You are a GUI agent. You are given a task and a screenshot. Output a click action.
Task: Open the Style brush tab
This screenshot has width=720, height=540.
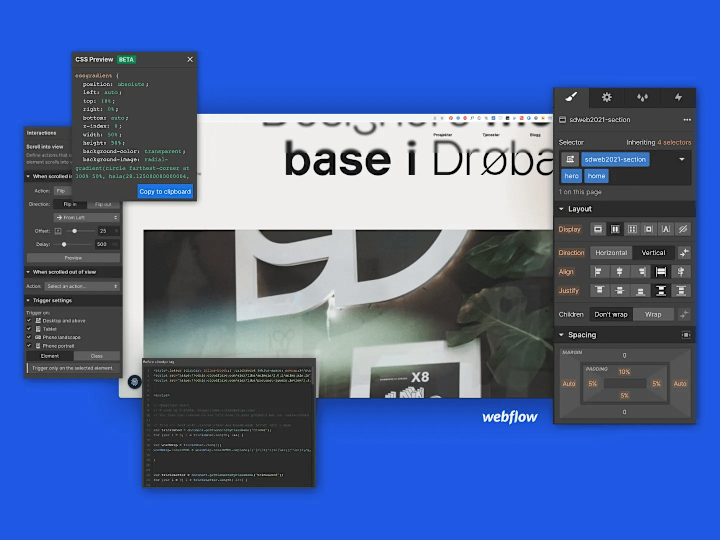point(571,97)
